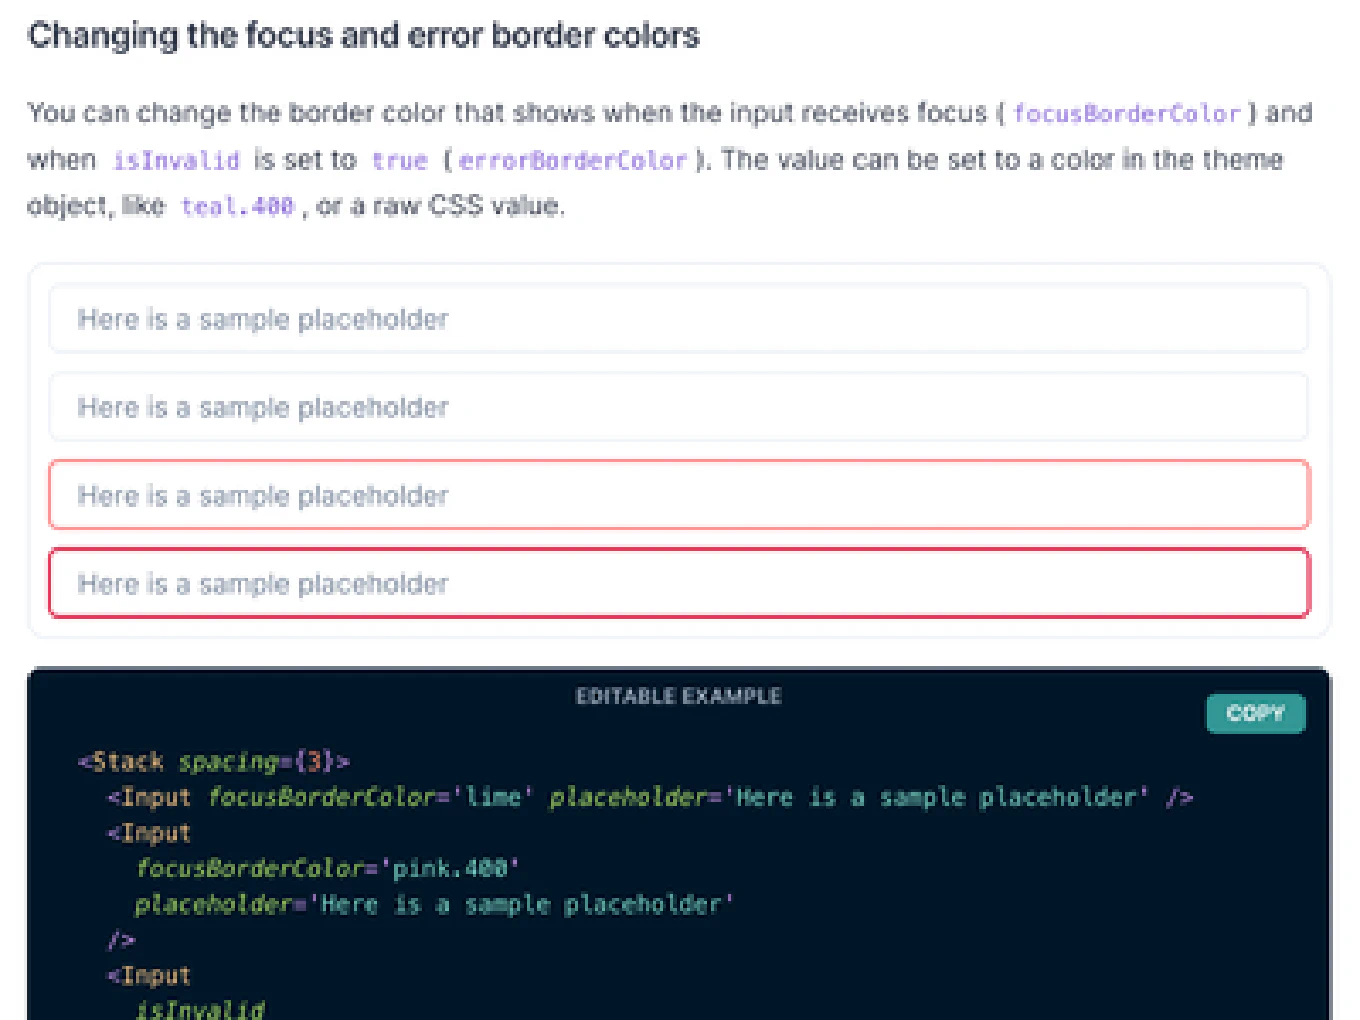Focus the first sample placeholder input
The image size is (1360, 1020).
(678, 319)
